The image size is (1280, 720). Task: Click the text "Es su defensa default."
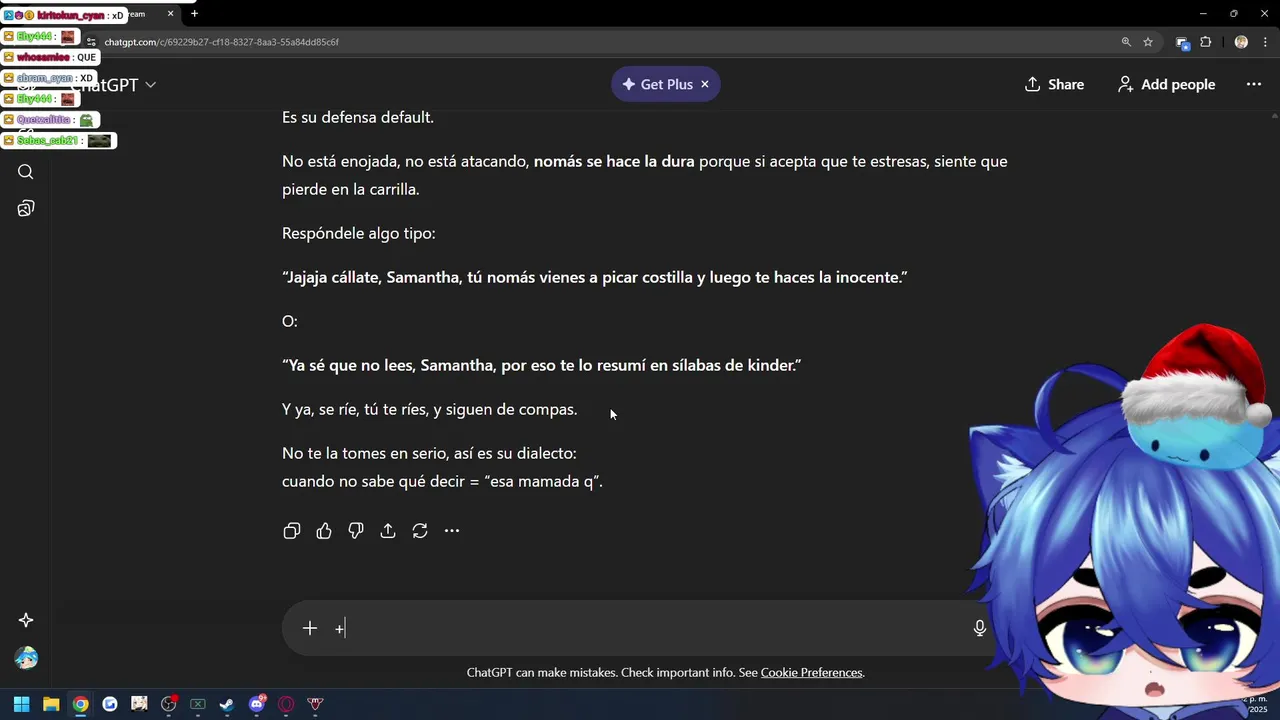pyautogui.click(x=358, y=117)
